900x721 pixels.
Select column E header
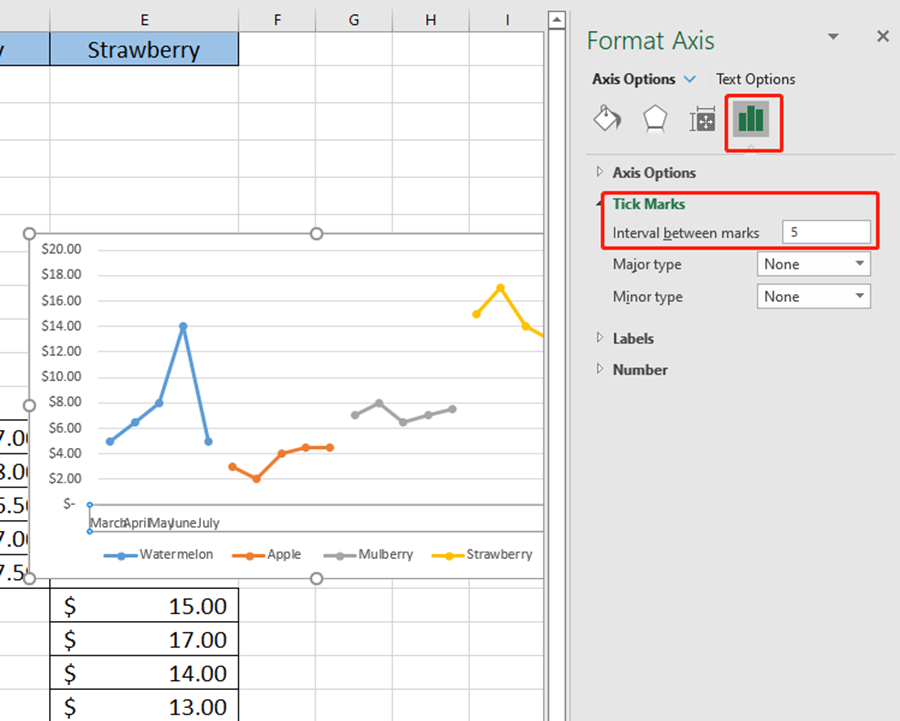144,20
